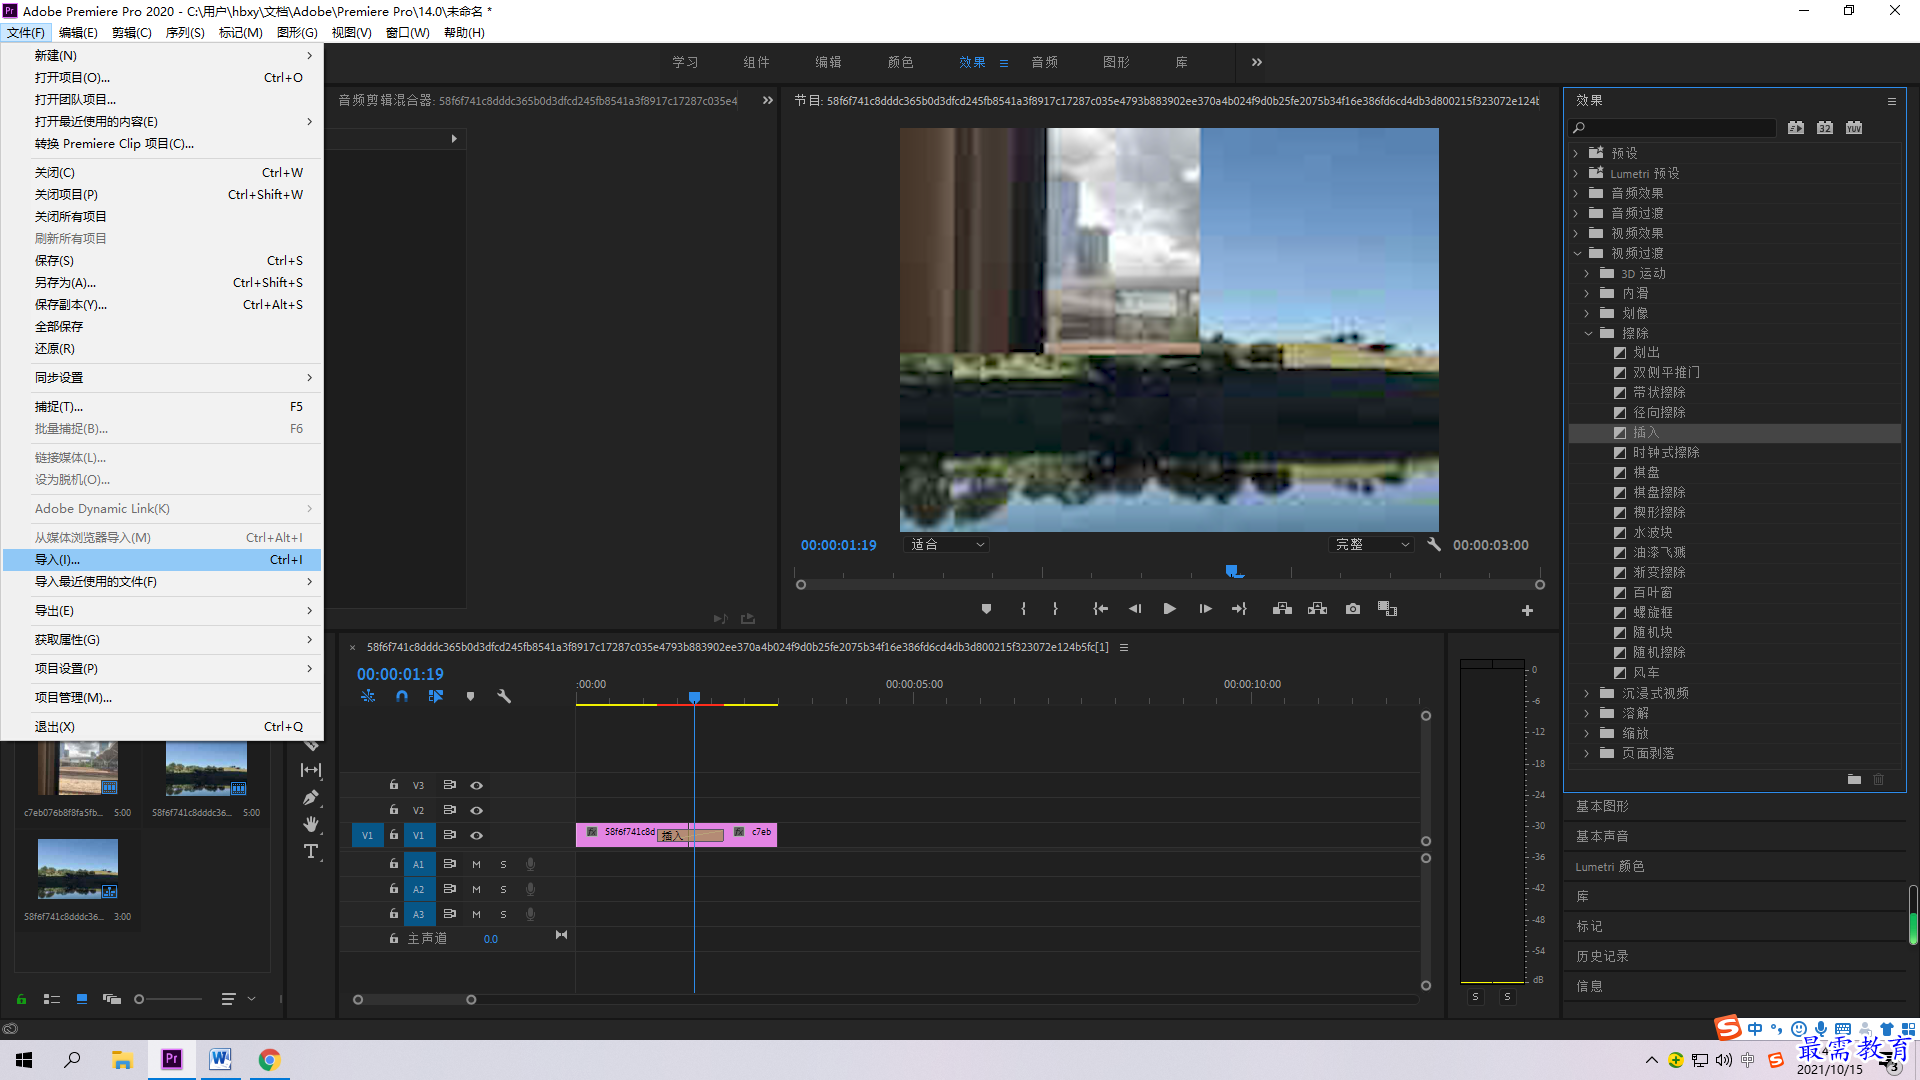
Task: Create new custom bin in effects
Action: coord(1854,779)
